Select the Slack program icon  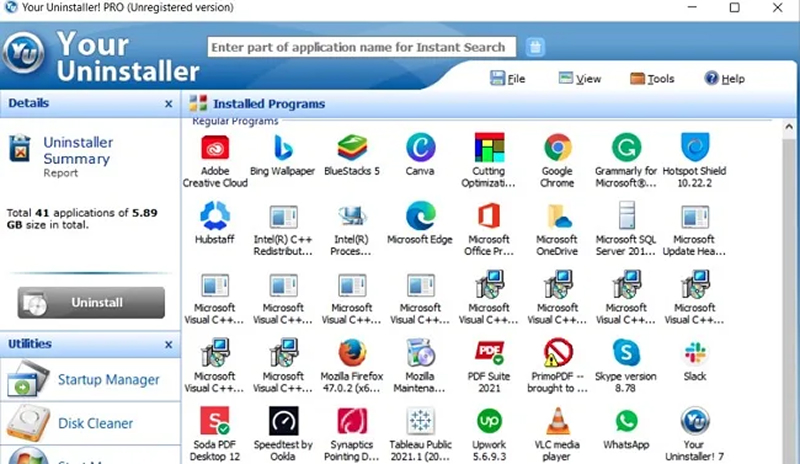click(x=695, y=353)
